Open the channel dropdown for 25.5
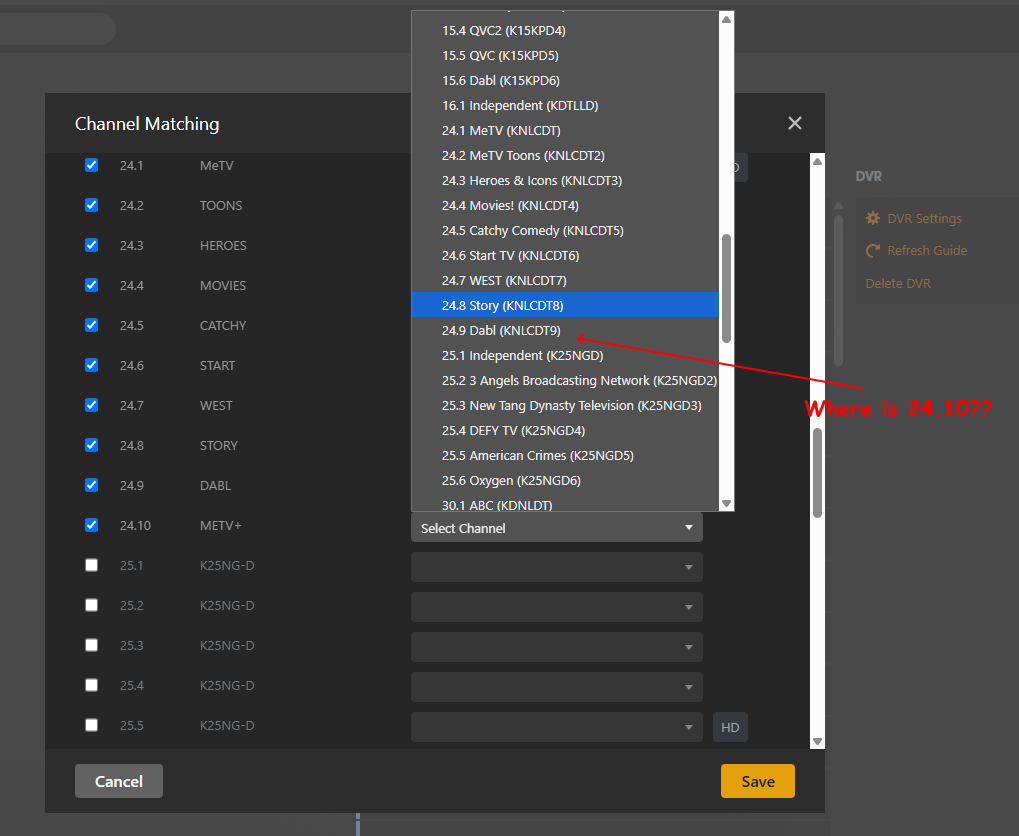Image resolution: width=1019 pixels, height=836 pixels. click(x=557, y=727)
